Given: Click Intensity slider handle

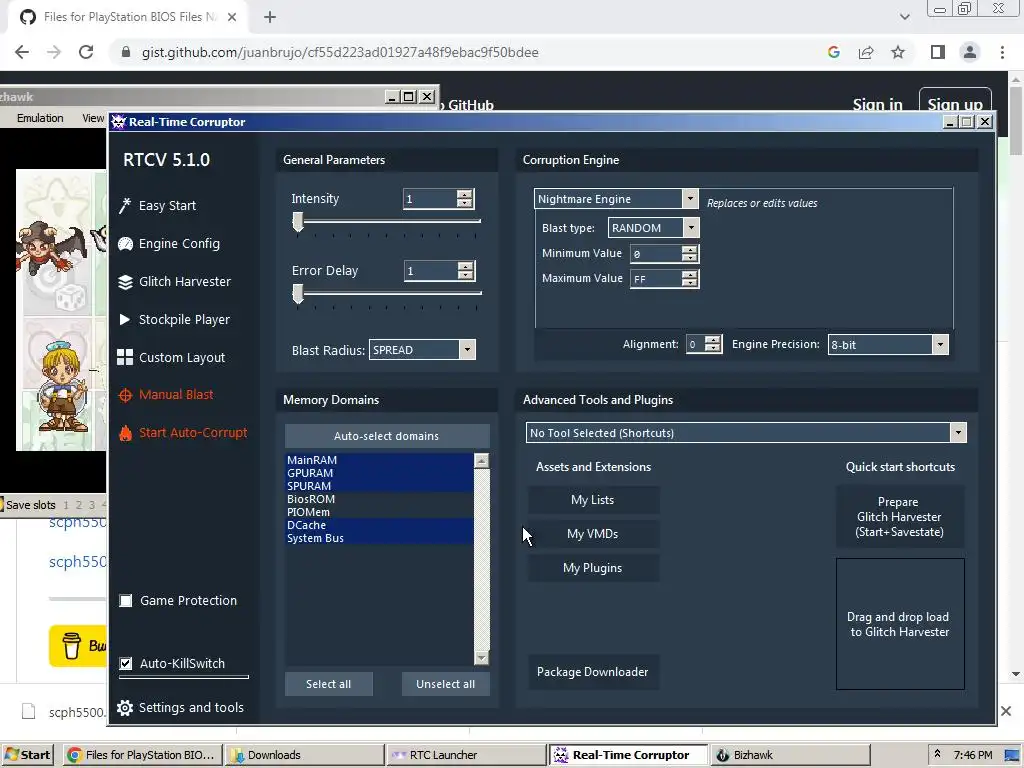Looking at the screenshot, I should [298, 222].
